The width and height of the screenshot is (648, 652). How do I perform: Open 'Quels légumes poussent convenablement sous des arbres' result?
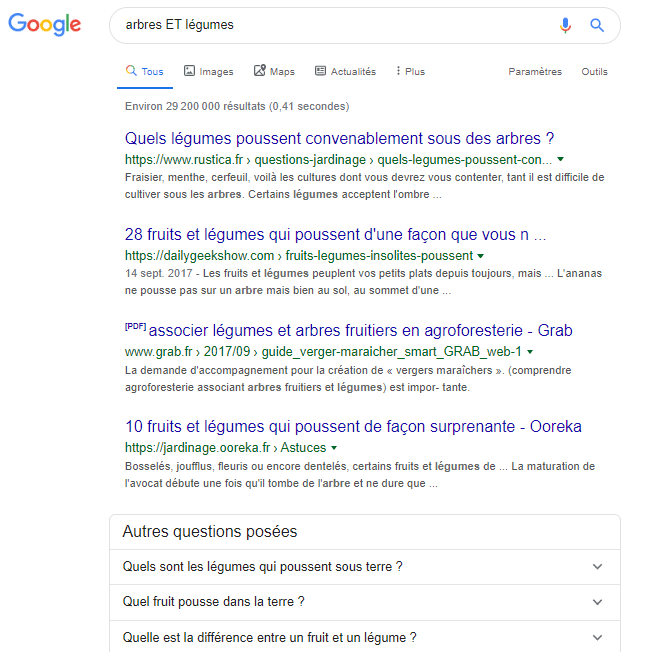coord(339,138)
